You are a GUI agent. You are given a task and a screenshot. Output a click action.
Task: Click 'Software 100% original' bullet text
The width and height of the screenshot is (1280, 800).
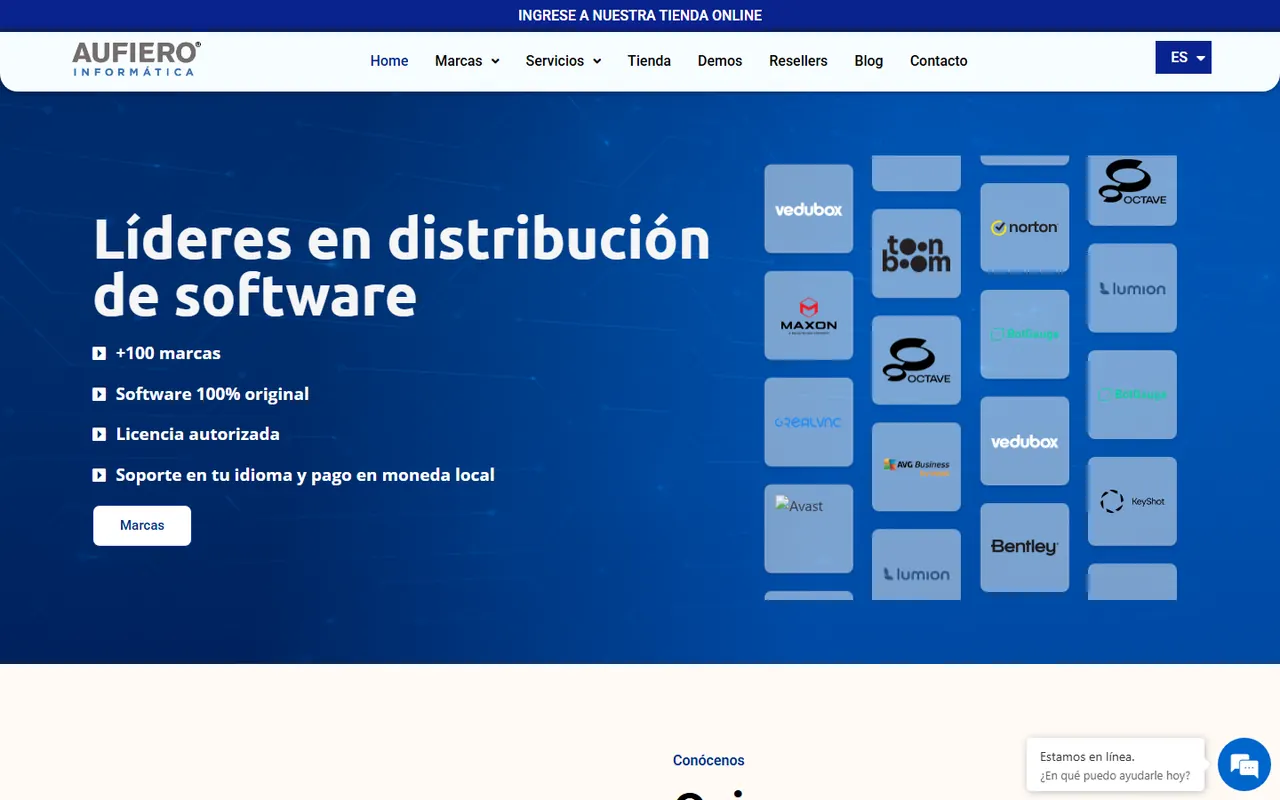coord(212,394)
